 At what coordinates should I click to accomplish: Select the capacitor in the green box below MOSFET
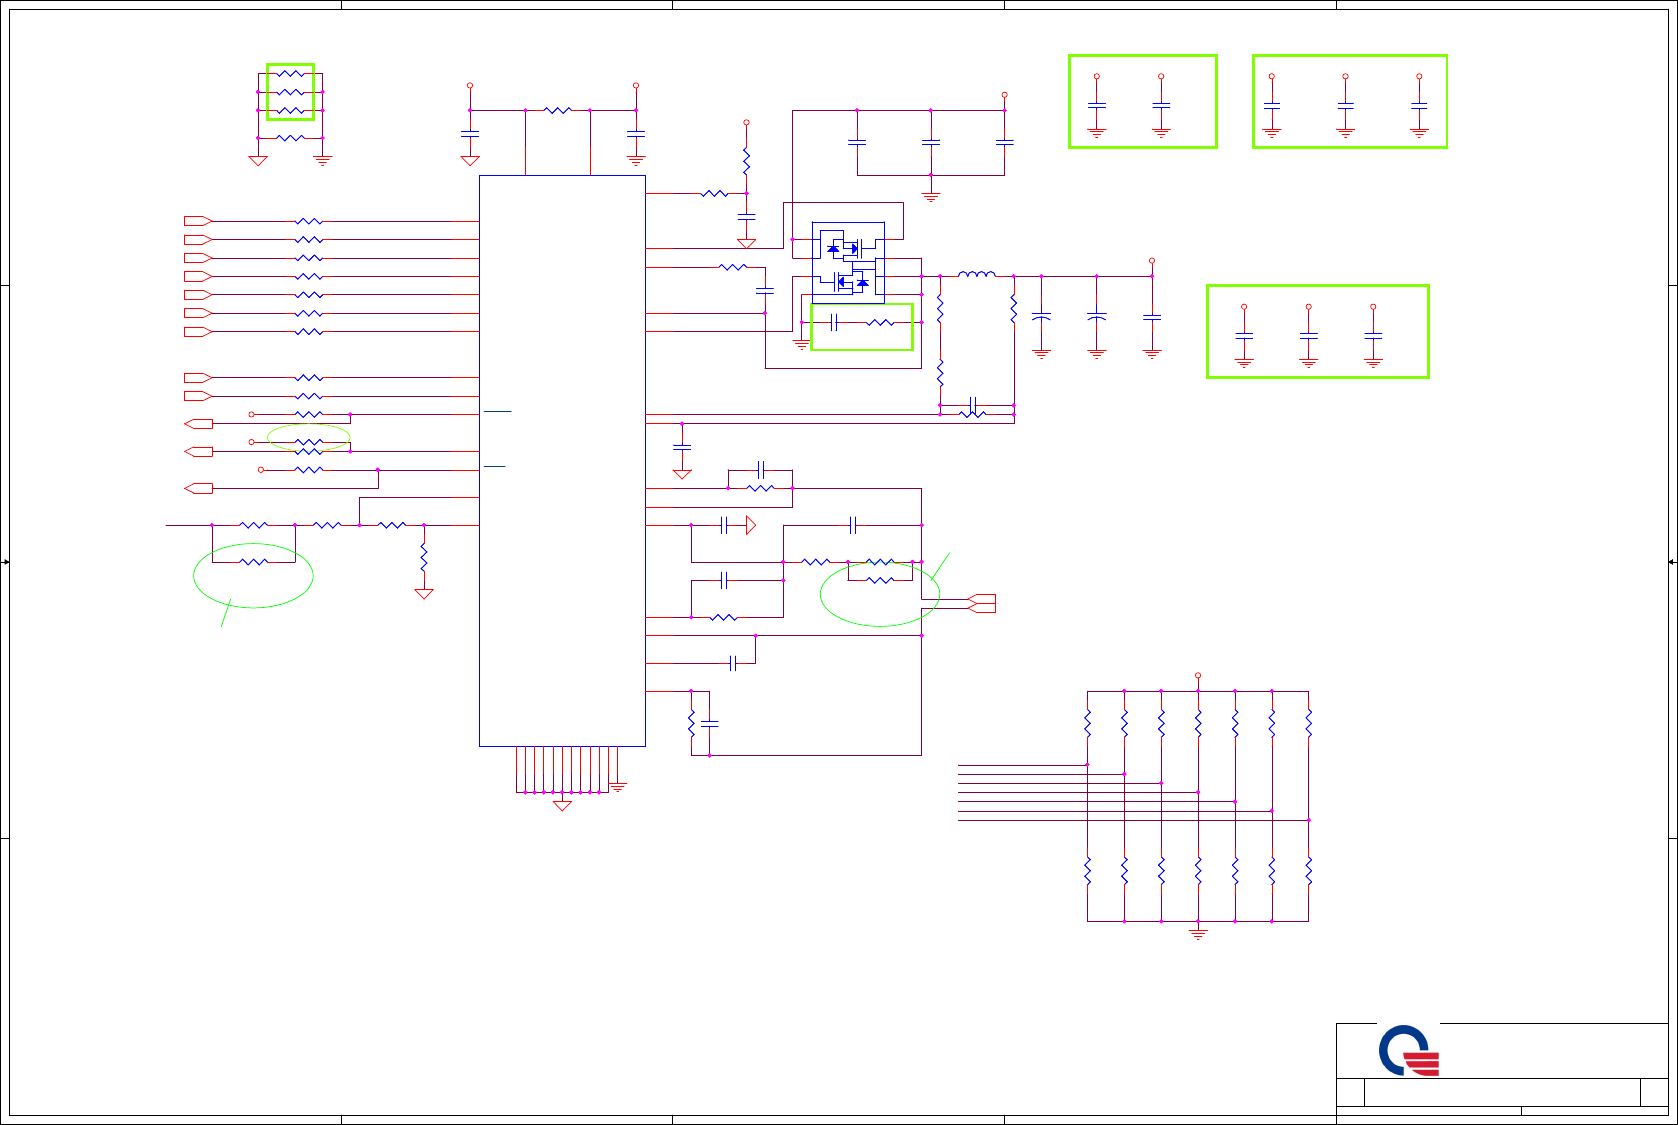click(834, 322)
